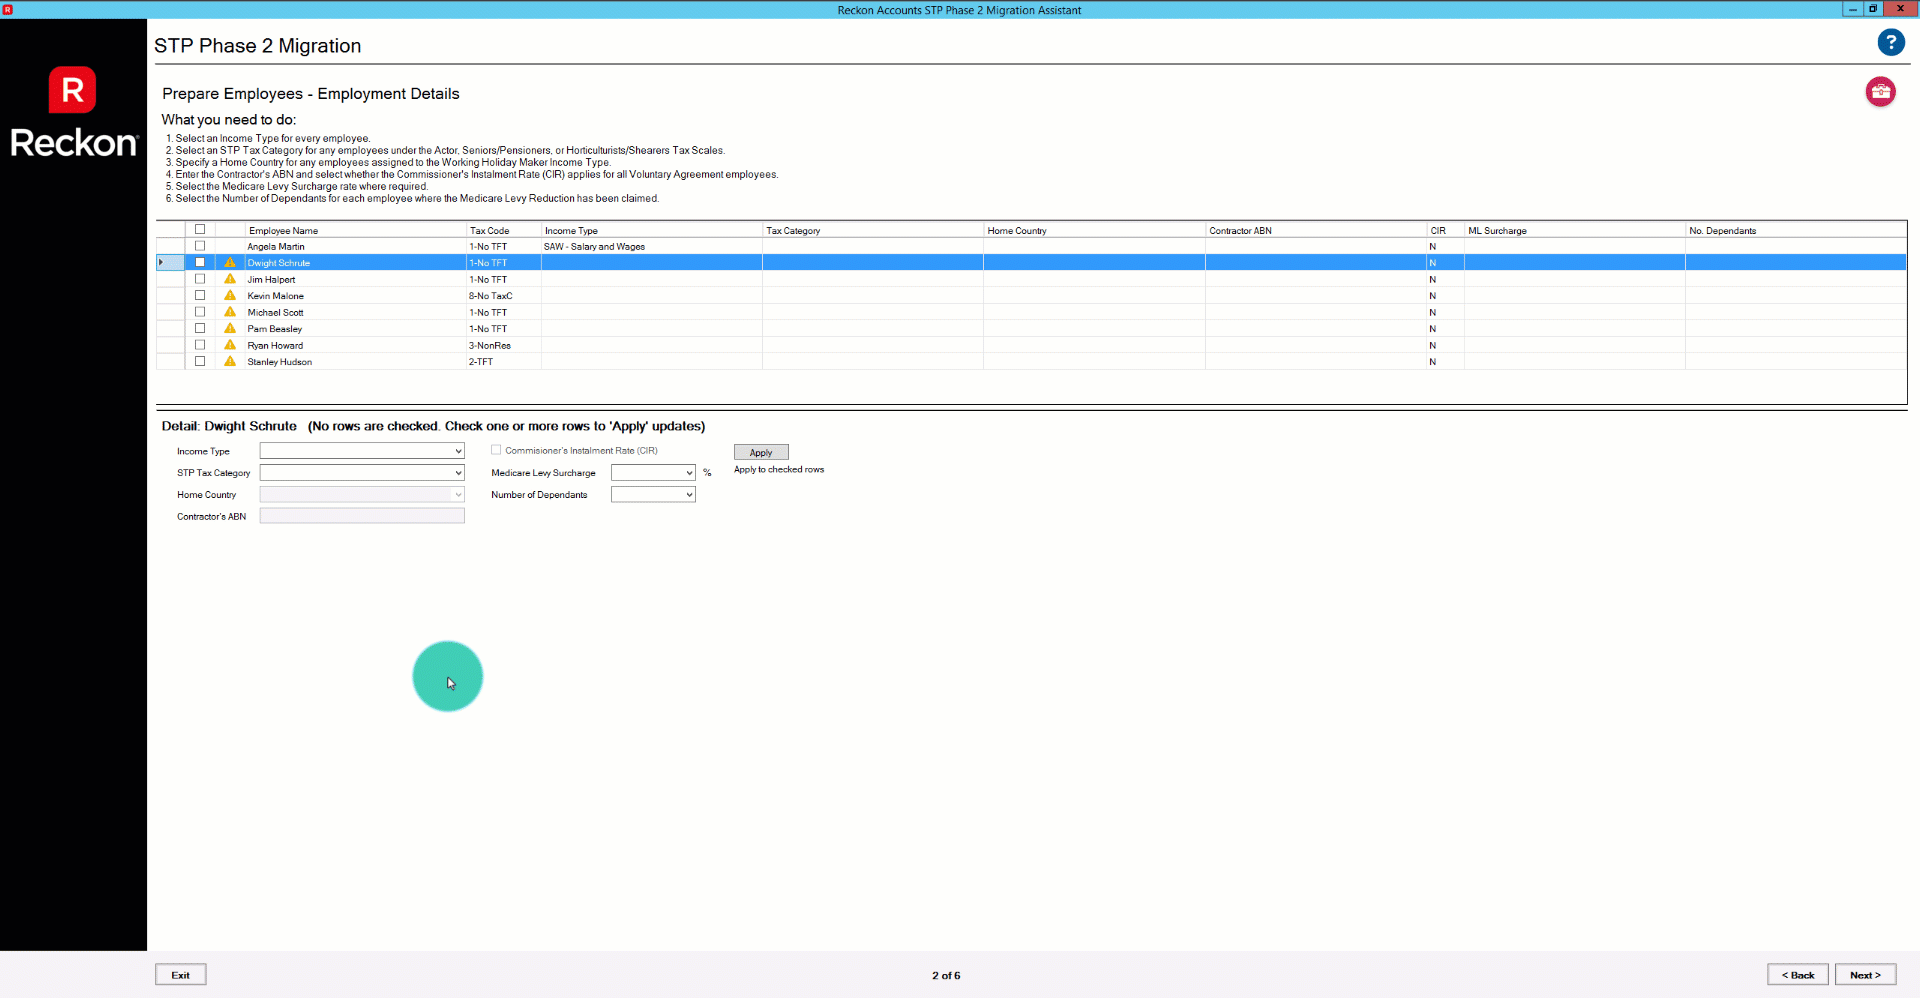This screenshot has width=1920, height=998.
Task: Open the Medicare Levy Surcharge dropdown
Action: pyautogui.click(x=653, y=472)
